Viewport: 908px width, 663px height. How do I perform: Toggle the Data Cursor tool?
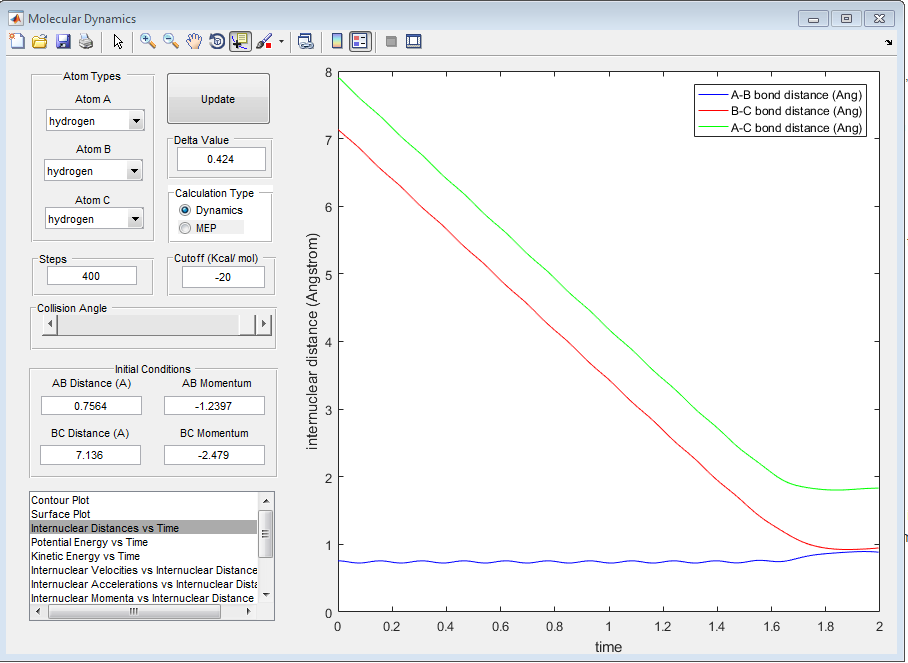(240, 41)
